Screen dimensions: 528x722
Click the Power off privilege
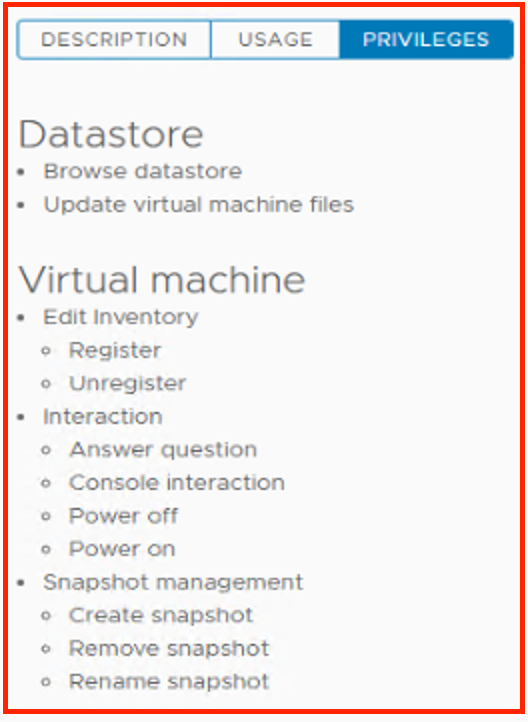pyautogui.click(x=123, y=516)
